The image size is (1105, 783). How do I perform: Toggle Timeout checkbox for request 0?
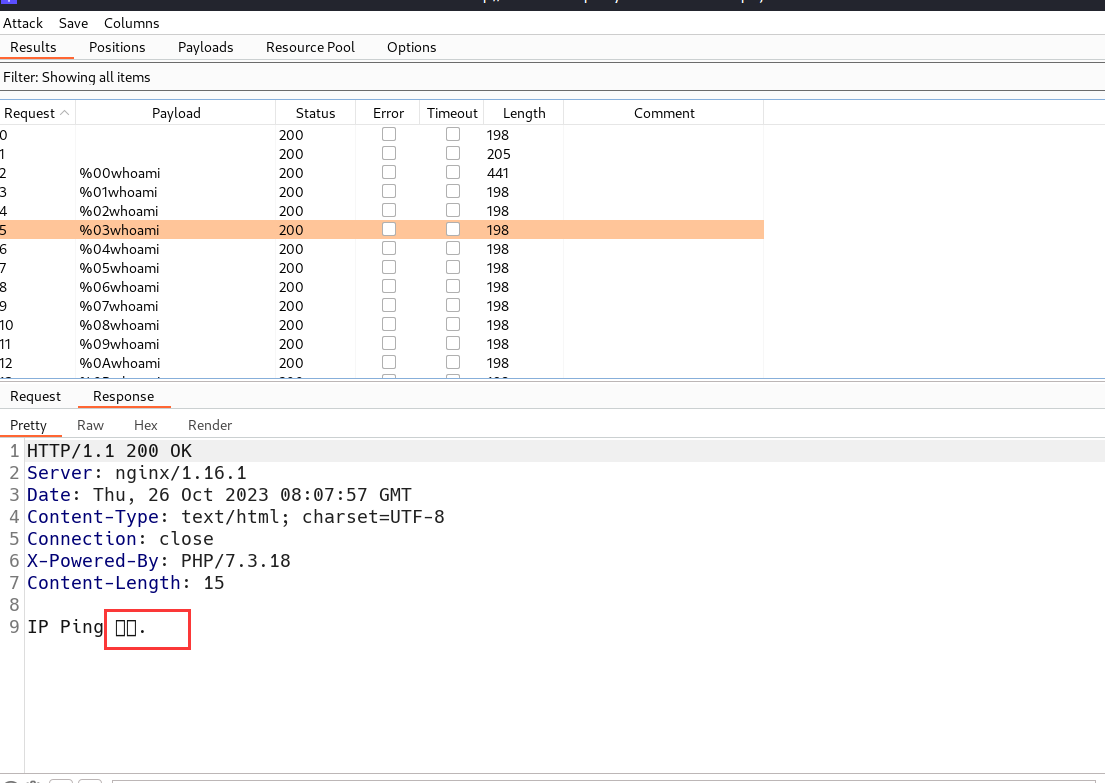coord(453,134)
